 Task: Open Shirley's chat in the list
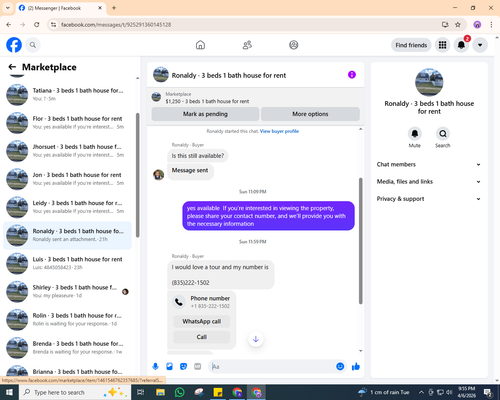point(67,291)
